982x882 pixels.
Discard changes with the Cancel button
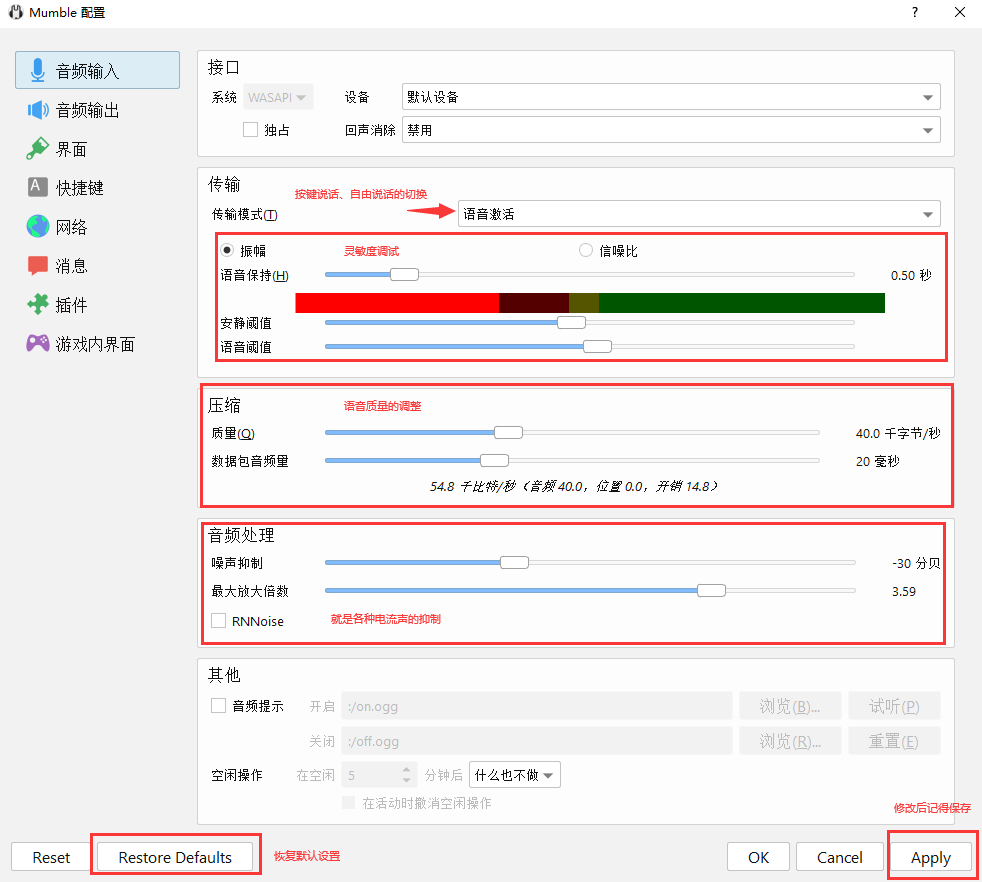tap(839, 857)
